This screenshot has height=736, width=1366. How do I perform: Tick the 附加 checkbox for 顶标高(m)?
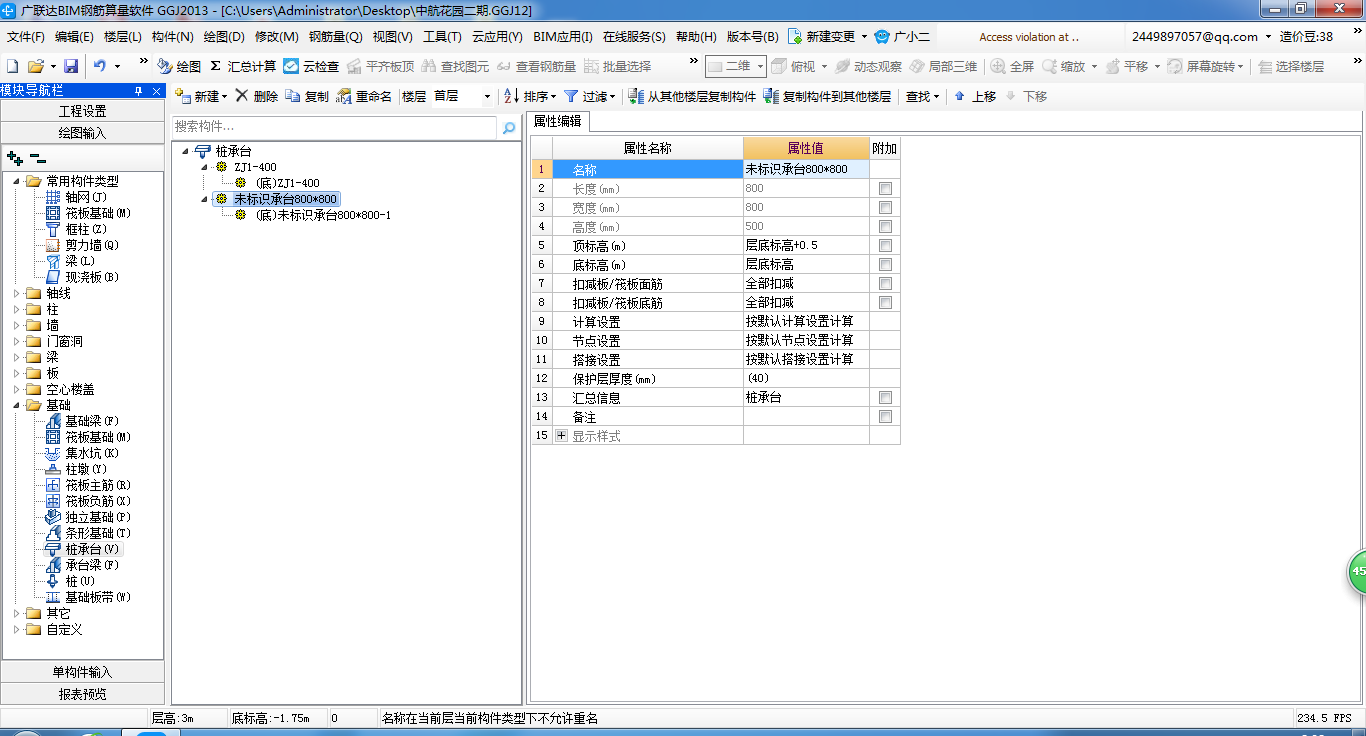885,245
